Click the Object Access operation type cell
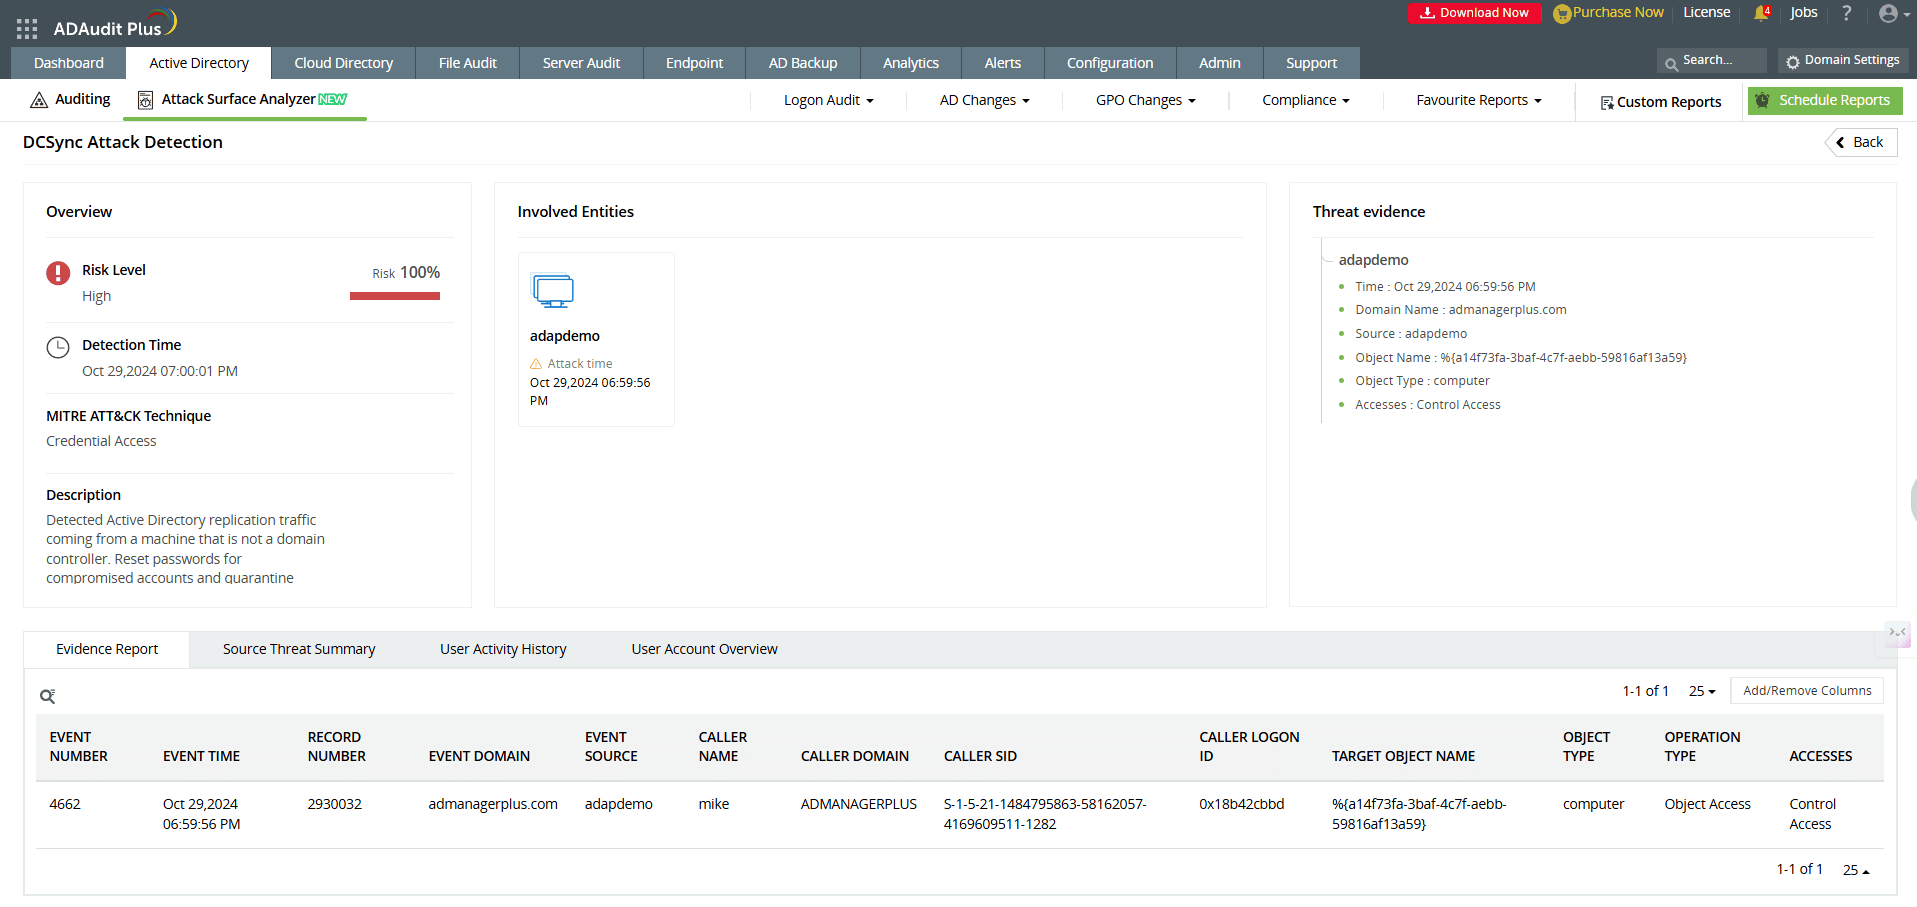Viewport: 1917px width, 907px height. pyautogui.click(x=1707, y=805)
